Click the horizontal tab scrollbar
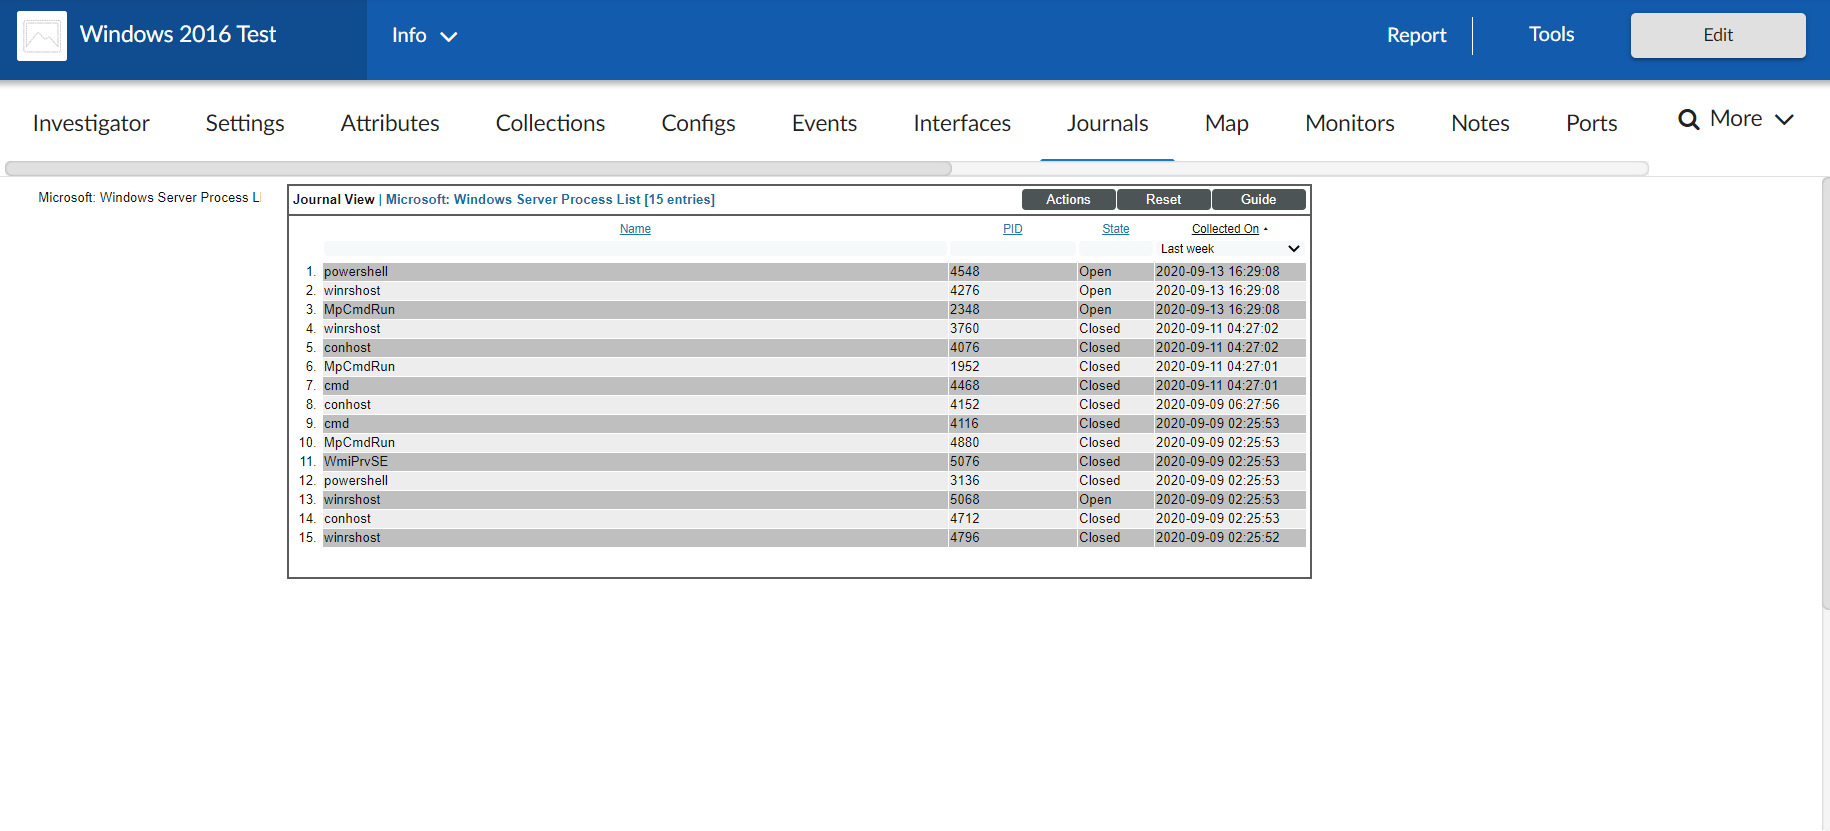Screen dimensions: 1830x831 (x=478, y=168)
